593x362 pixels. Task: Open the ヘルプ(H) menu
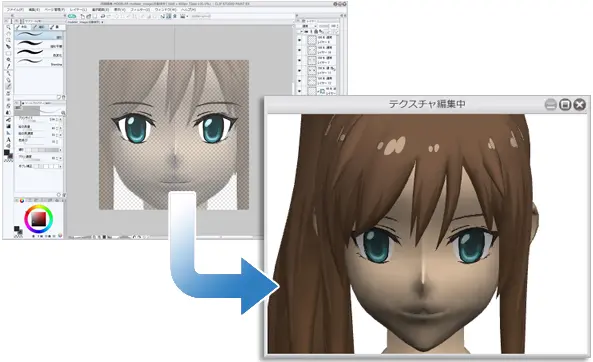[x=188, y=9]
